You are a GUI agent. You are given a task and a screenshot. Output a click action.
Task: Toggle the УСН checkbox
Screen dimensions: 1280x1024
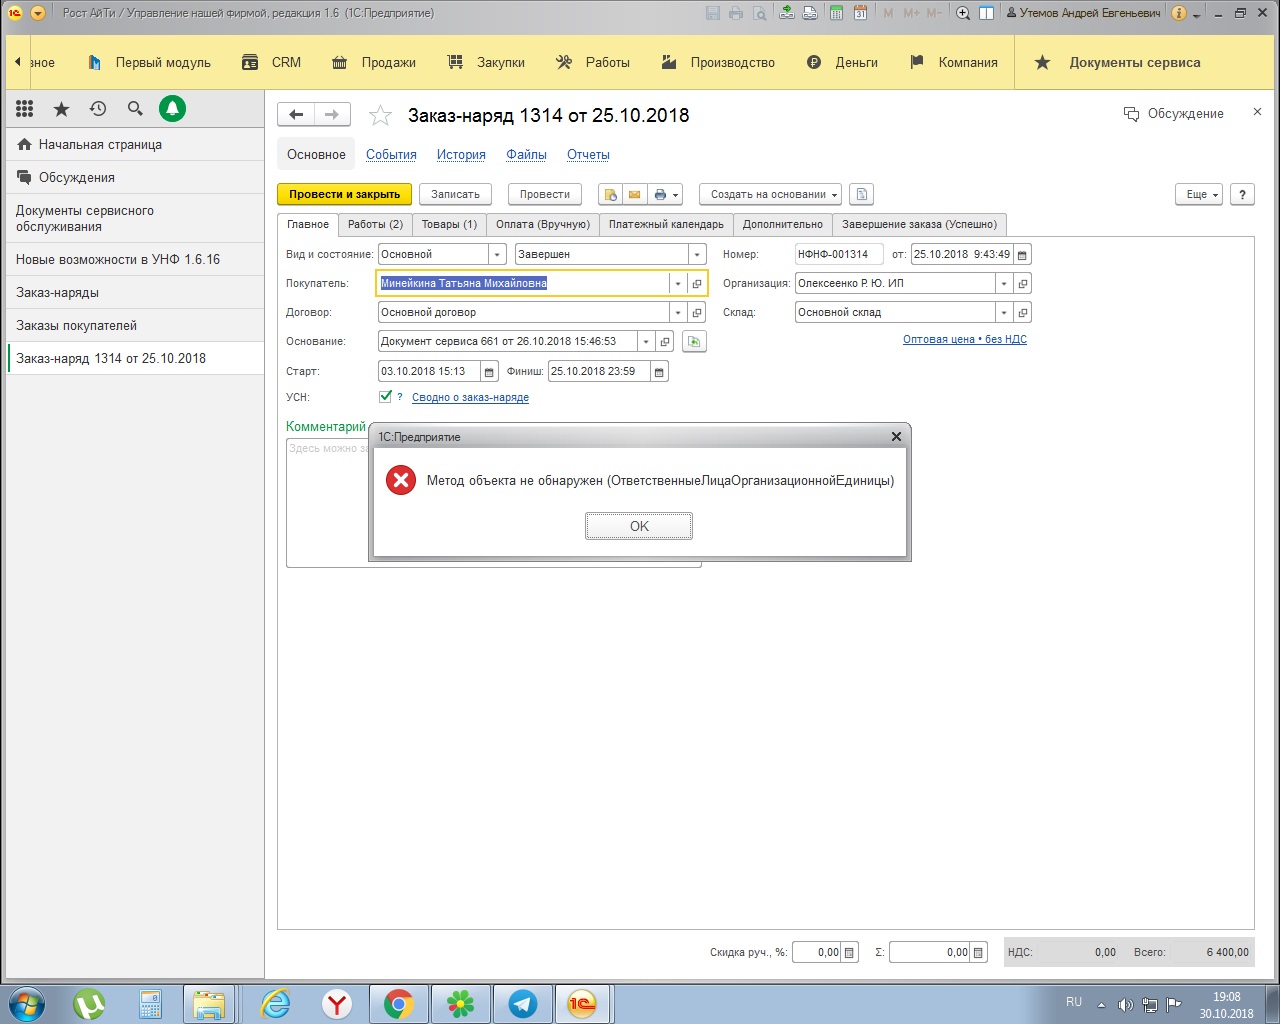(385, 397)
